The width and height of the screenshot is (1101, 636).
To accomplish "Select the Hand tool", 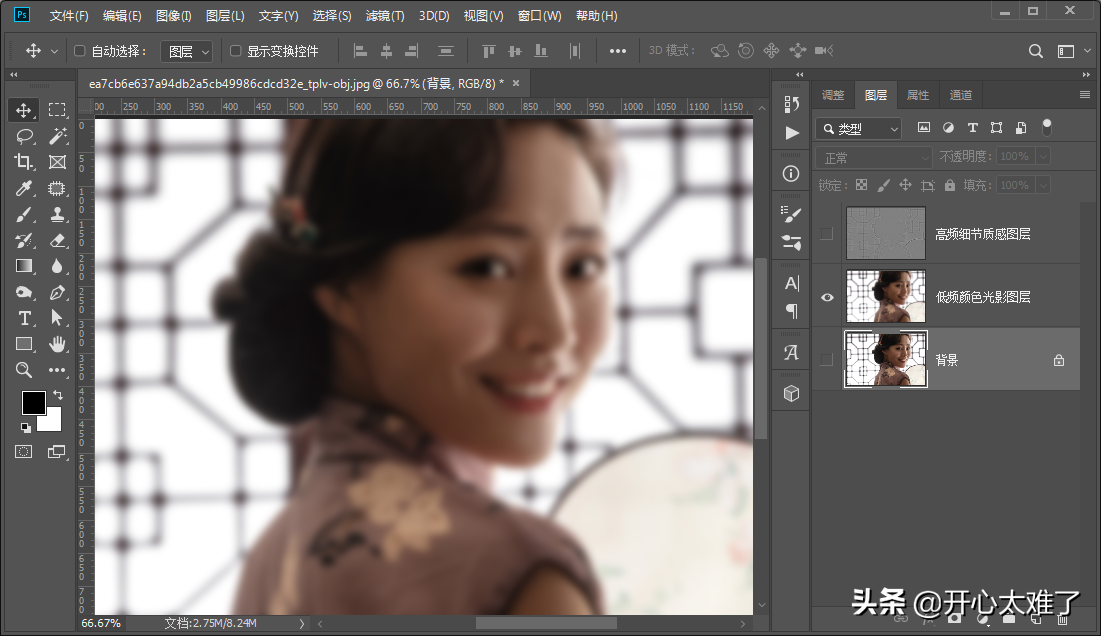I will 57,344.
